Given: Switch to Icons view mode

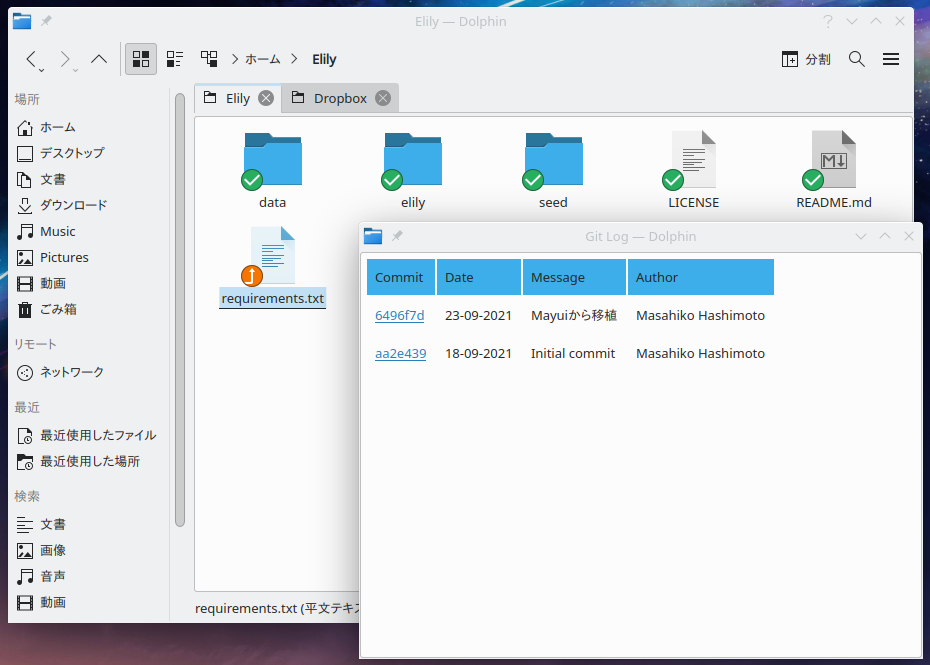Looking at the screenshot, I should click(141, 59).
